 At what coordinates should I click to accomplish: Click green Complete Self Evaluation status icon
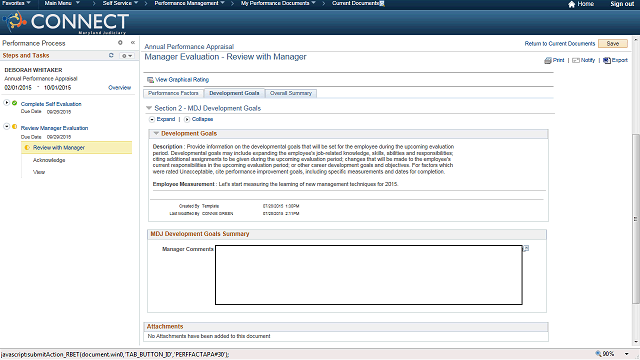[x=15, y=103]
